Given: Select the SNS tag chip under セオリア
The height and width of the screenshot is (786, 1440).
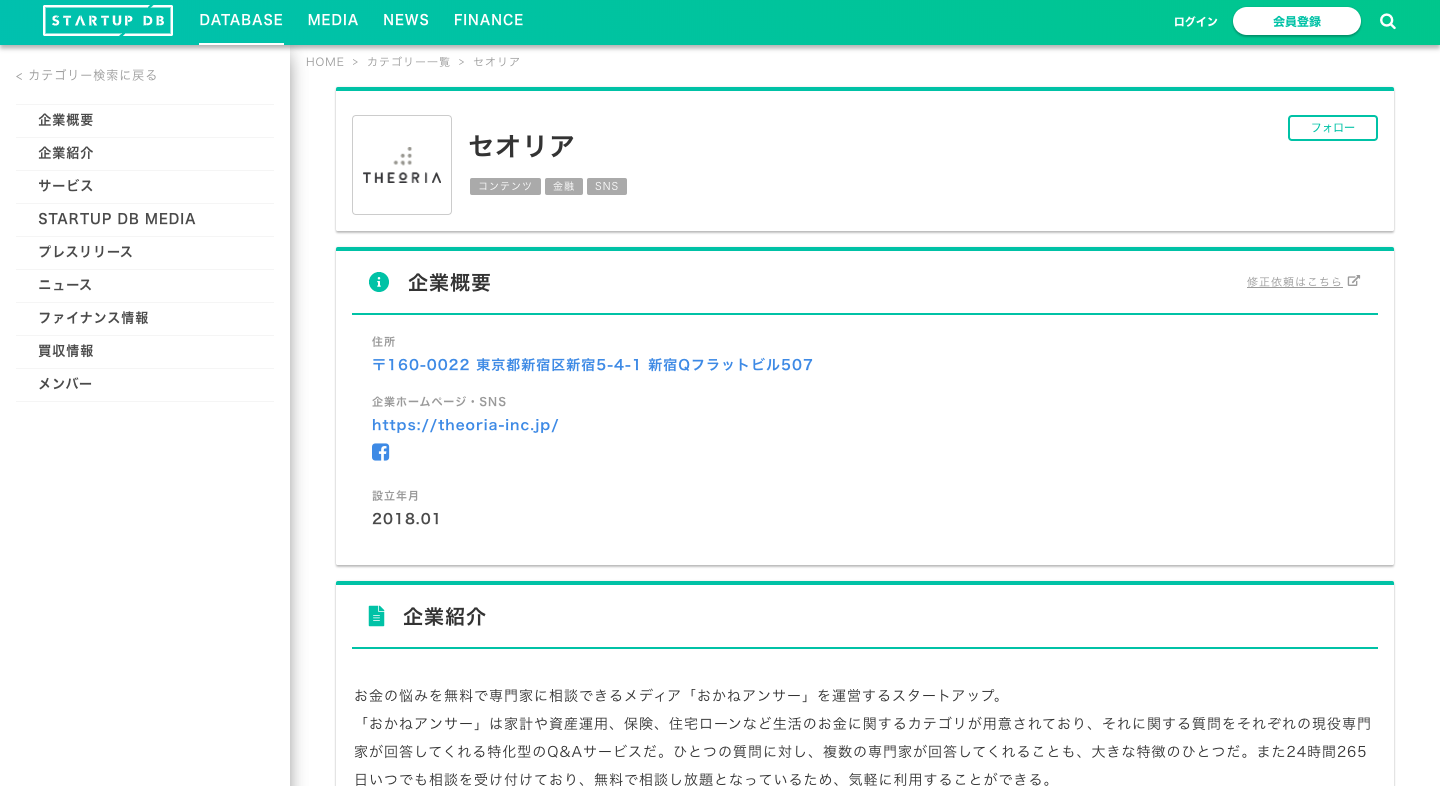Looking at the screenshot, I should tap(606, 186).
